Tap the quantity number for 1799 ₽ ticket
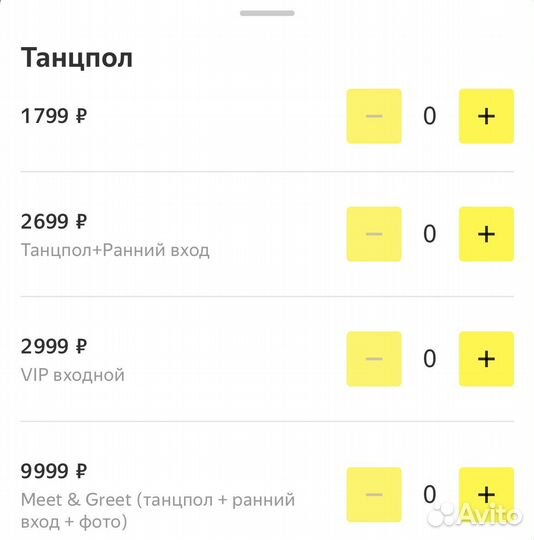 pyautogui.click(x=430, y=116)
